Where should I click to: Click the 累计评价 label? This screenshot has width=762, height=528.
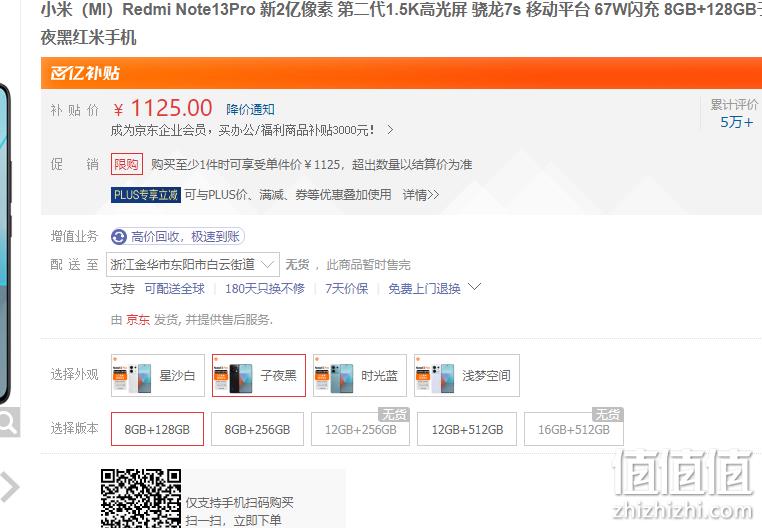click(734, 104)
